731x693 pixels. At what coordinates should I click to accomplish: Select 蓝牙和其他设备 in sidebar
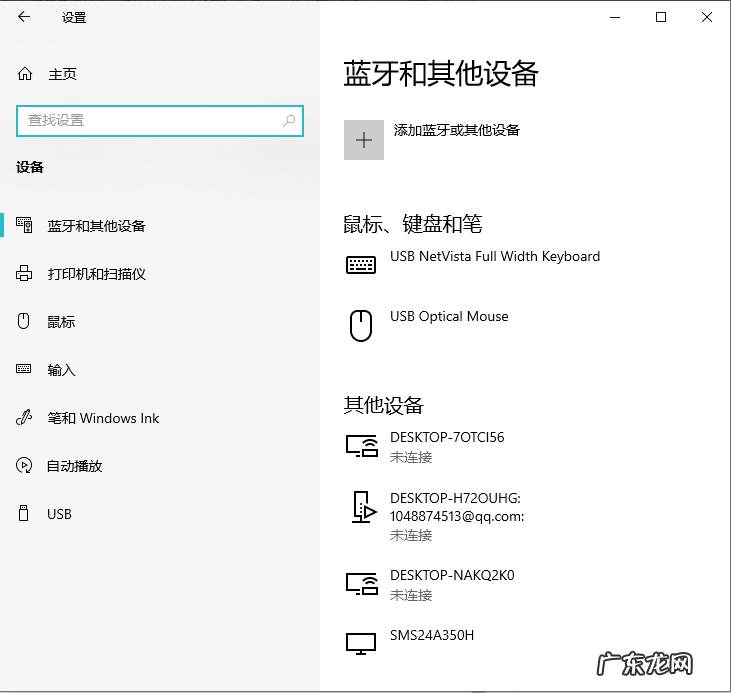pyautogui.click(x=97, y=226)
